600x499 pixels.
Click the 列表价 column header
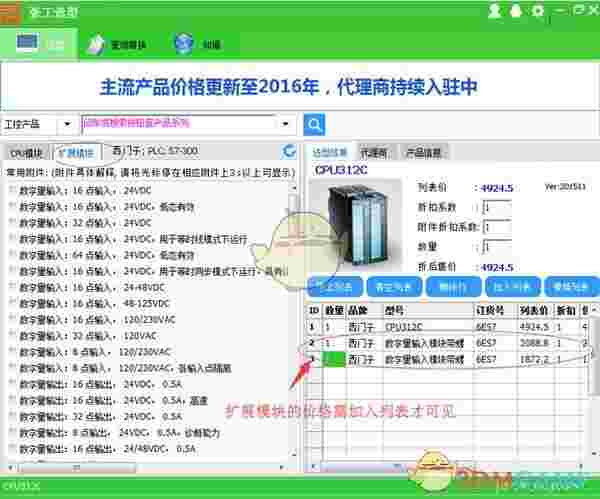pyautogui.click(x=536, y=310)
